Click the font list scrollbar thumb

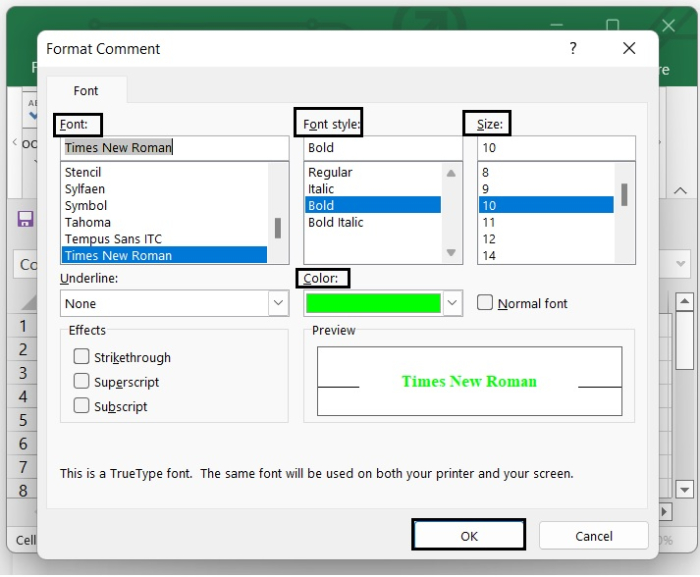click(278, 228)
